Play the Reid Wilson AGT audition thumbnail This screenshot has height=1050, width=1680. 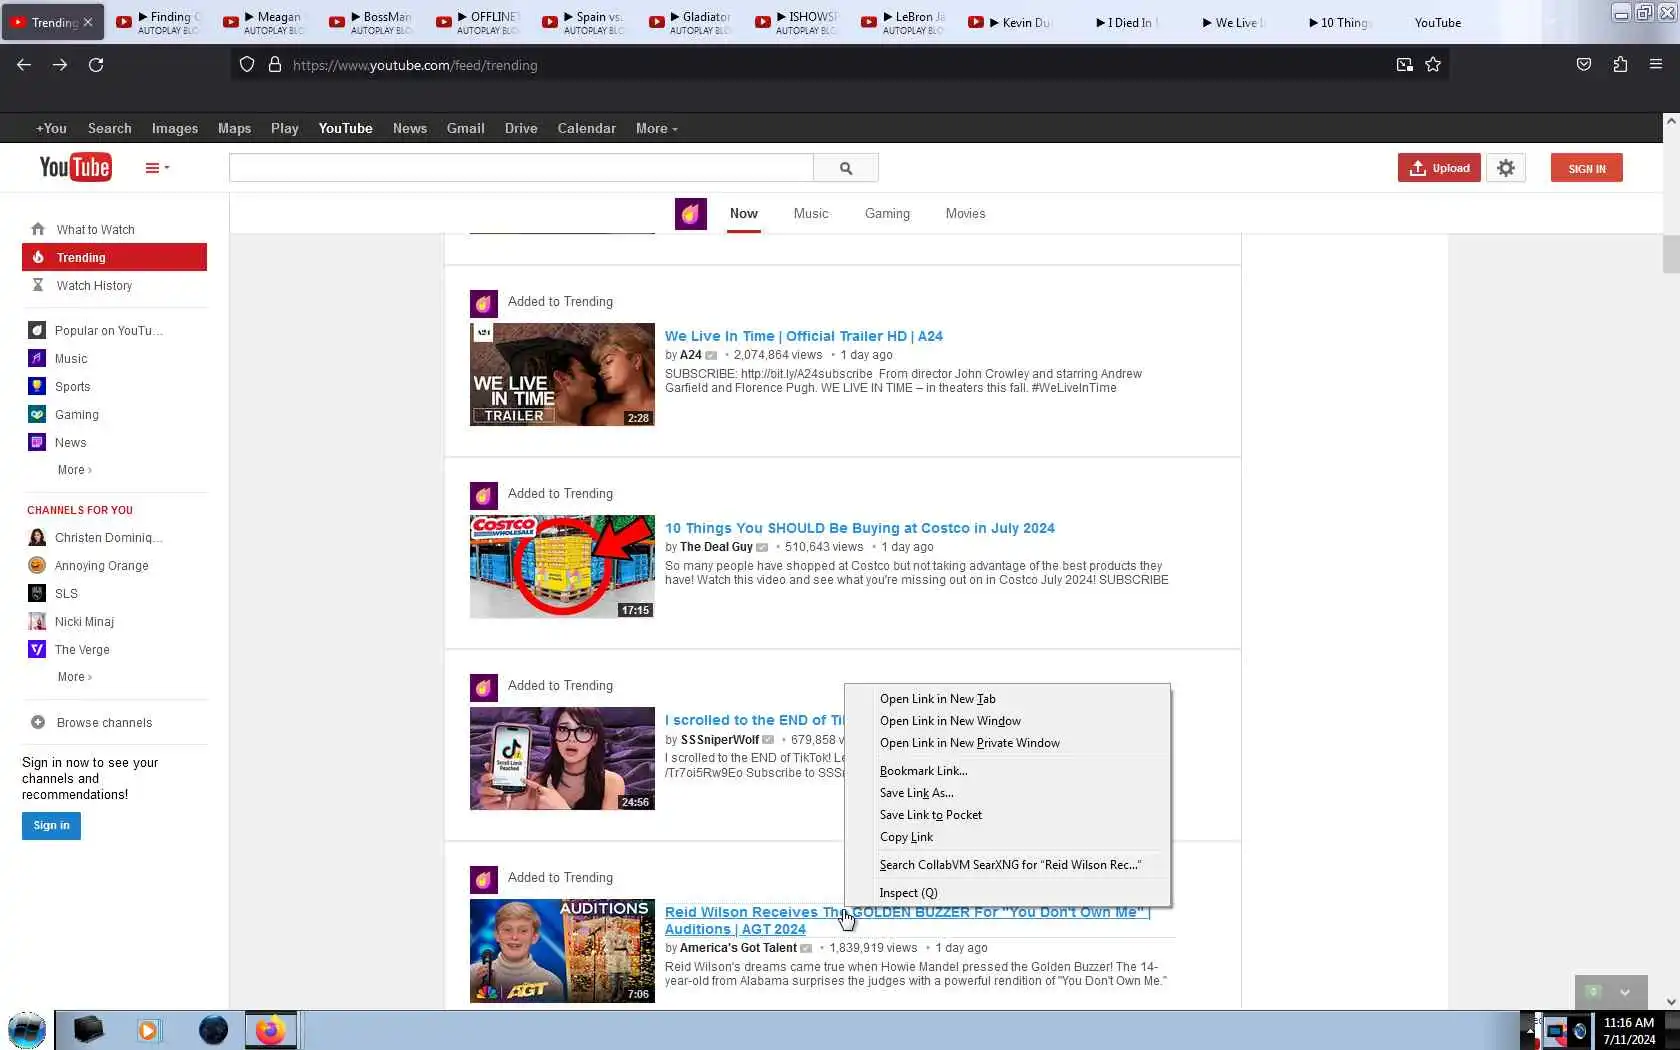pyautogui.click(x=562, y=951)
